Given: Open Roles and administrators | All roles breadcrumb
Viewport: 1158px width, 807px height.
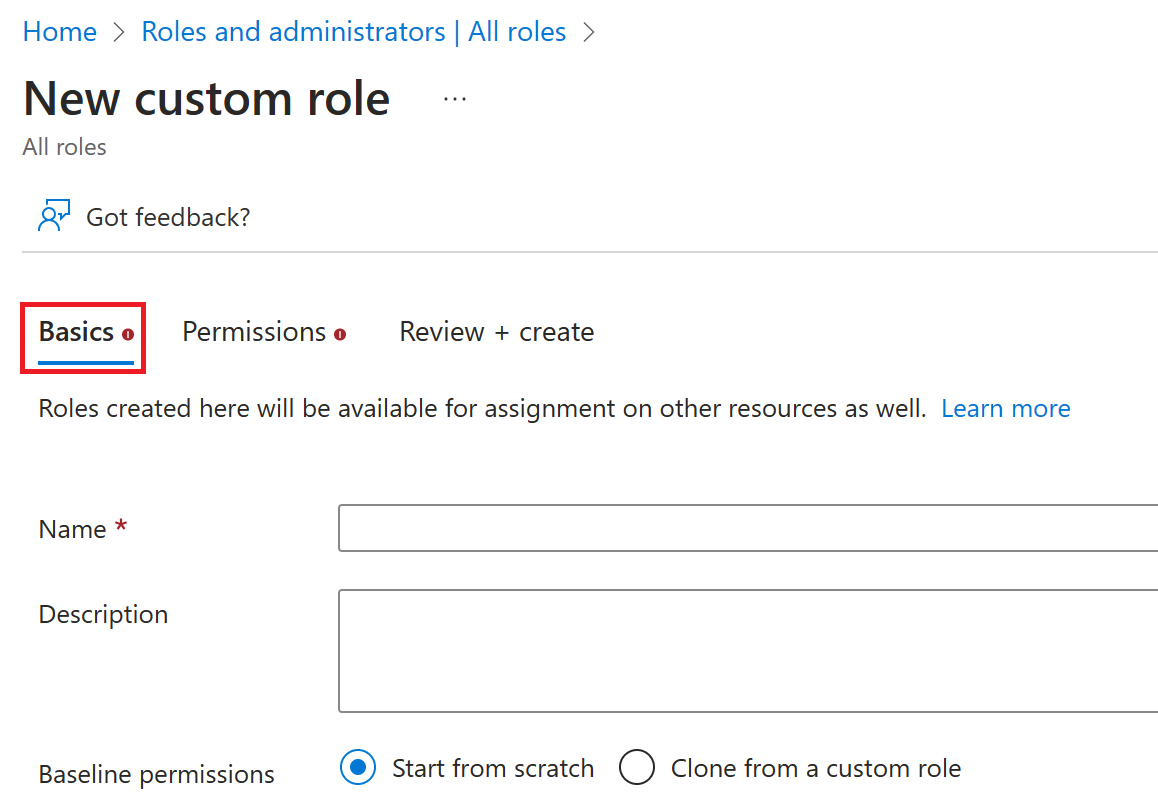Looking at the screenshot, I should tap(353, 31).
